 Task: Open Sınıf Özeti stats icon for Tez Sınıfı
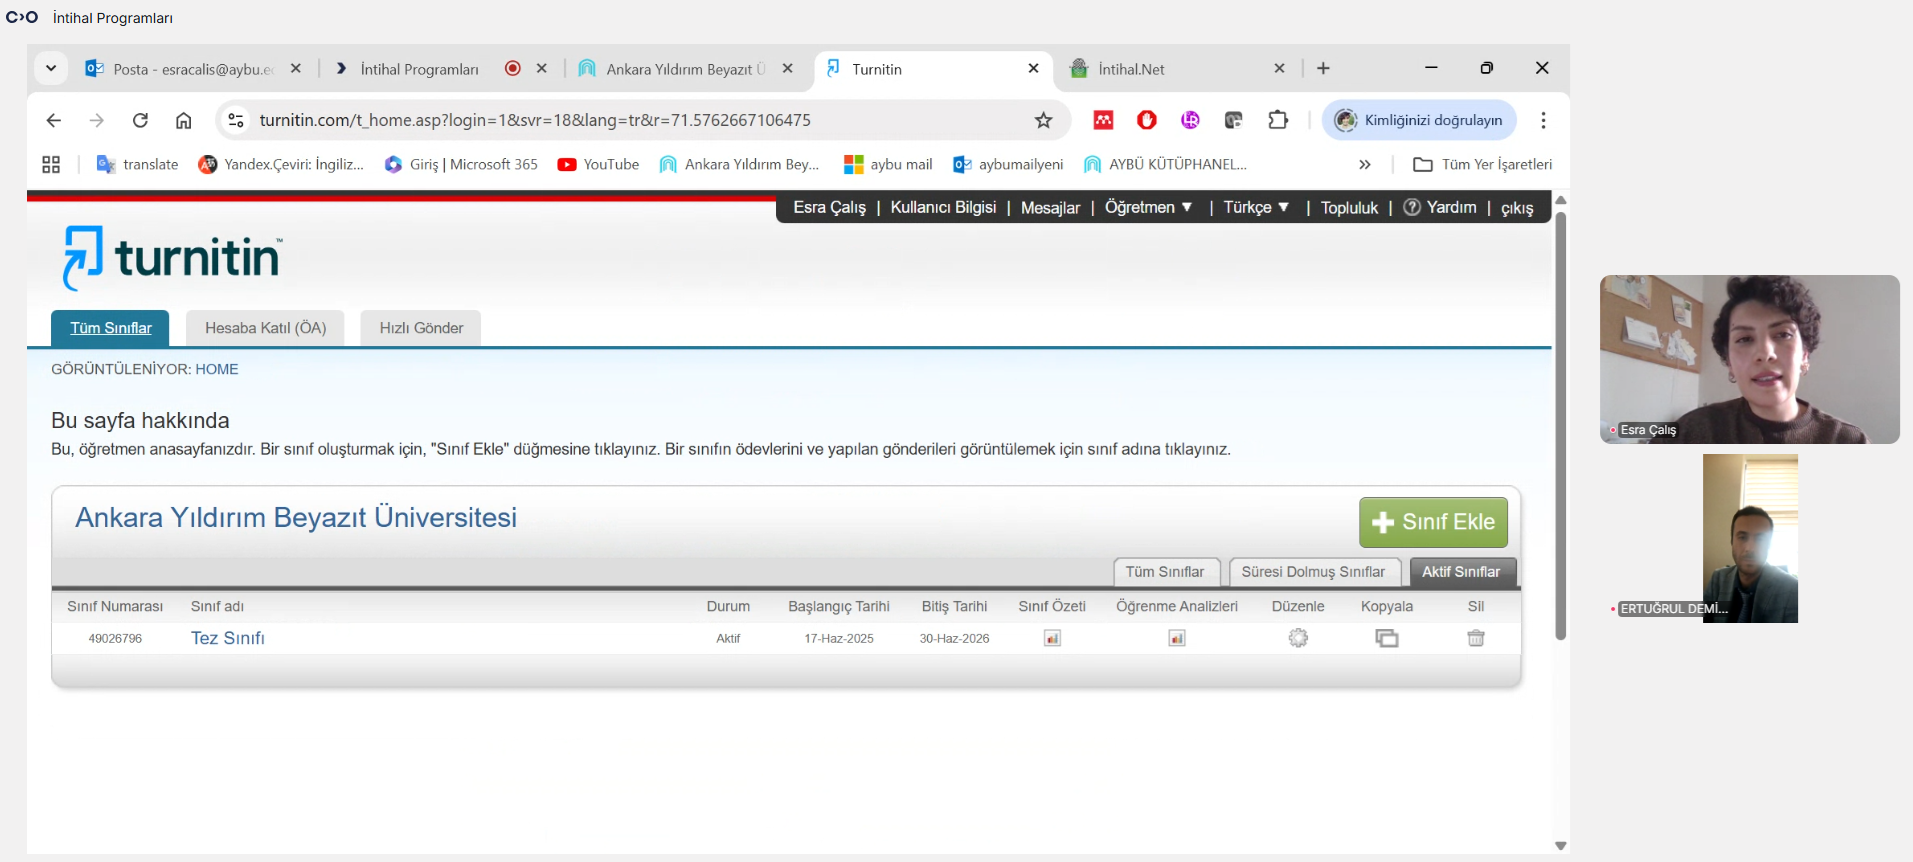1052,638
